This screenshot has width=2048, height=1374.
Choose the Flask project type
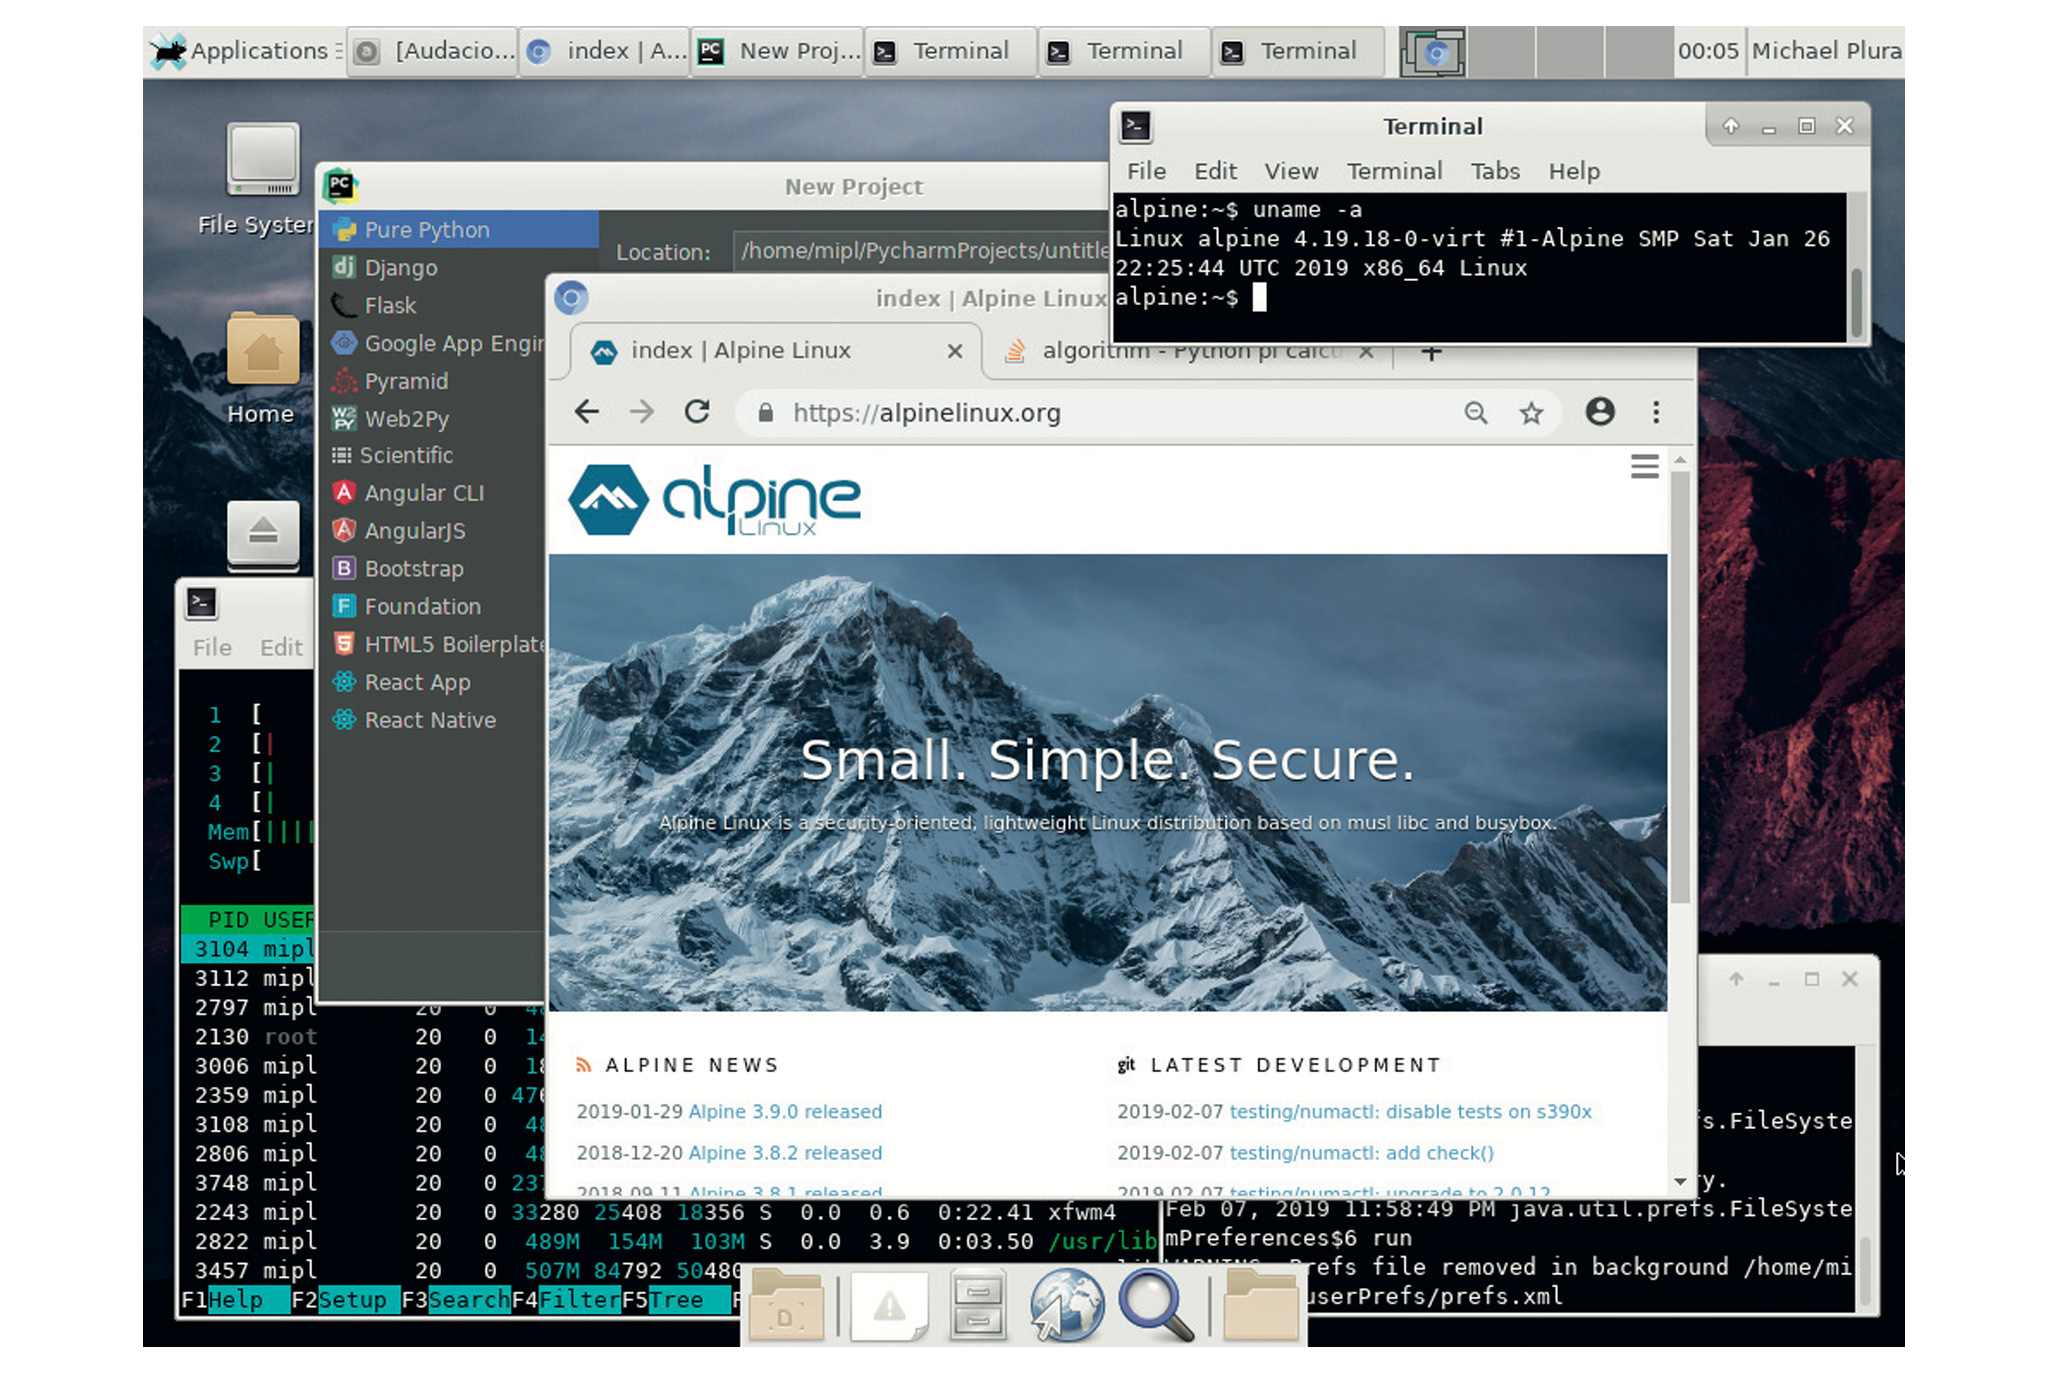point(390,306)
